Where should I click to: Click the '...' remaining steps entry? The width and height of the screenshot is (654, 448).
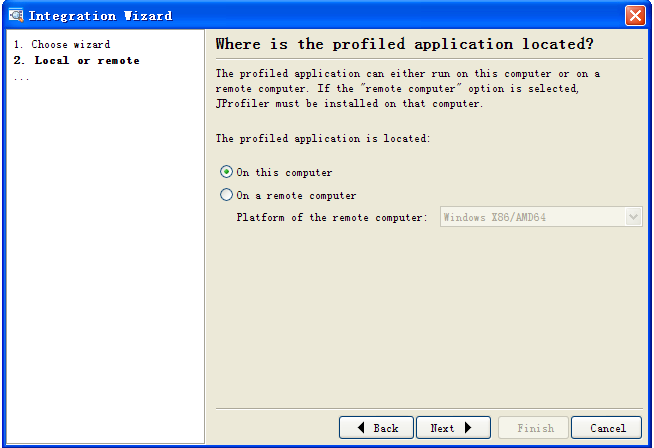[x=21, y=78]
